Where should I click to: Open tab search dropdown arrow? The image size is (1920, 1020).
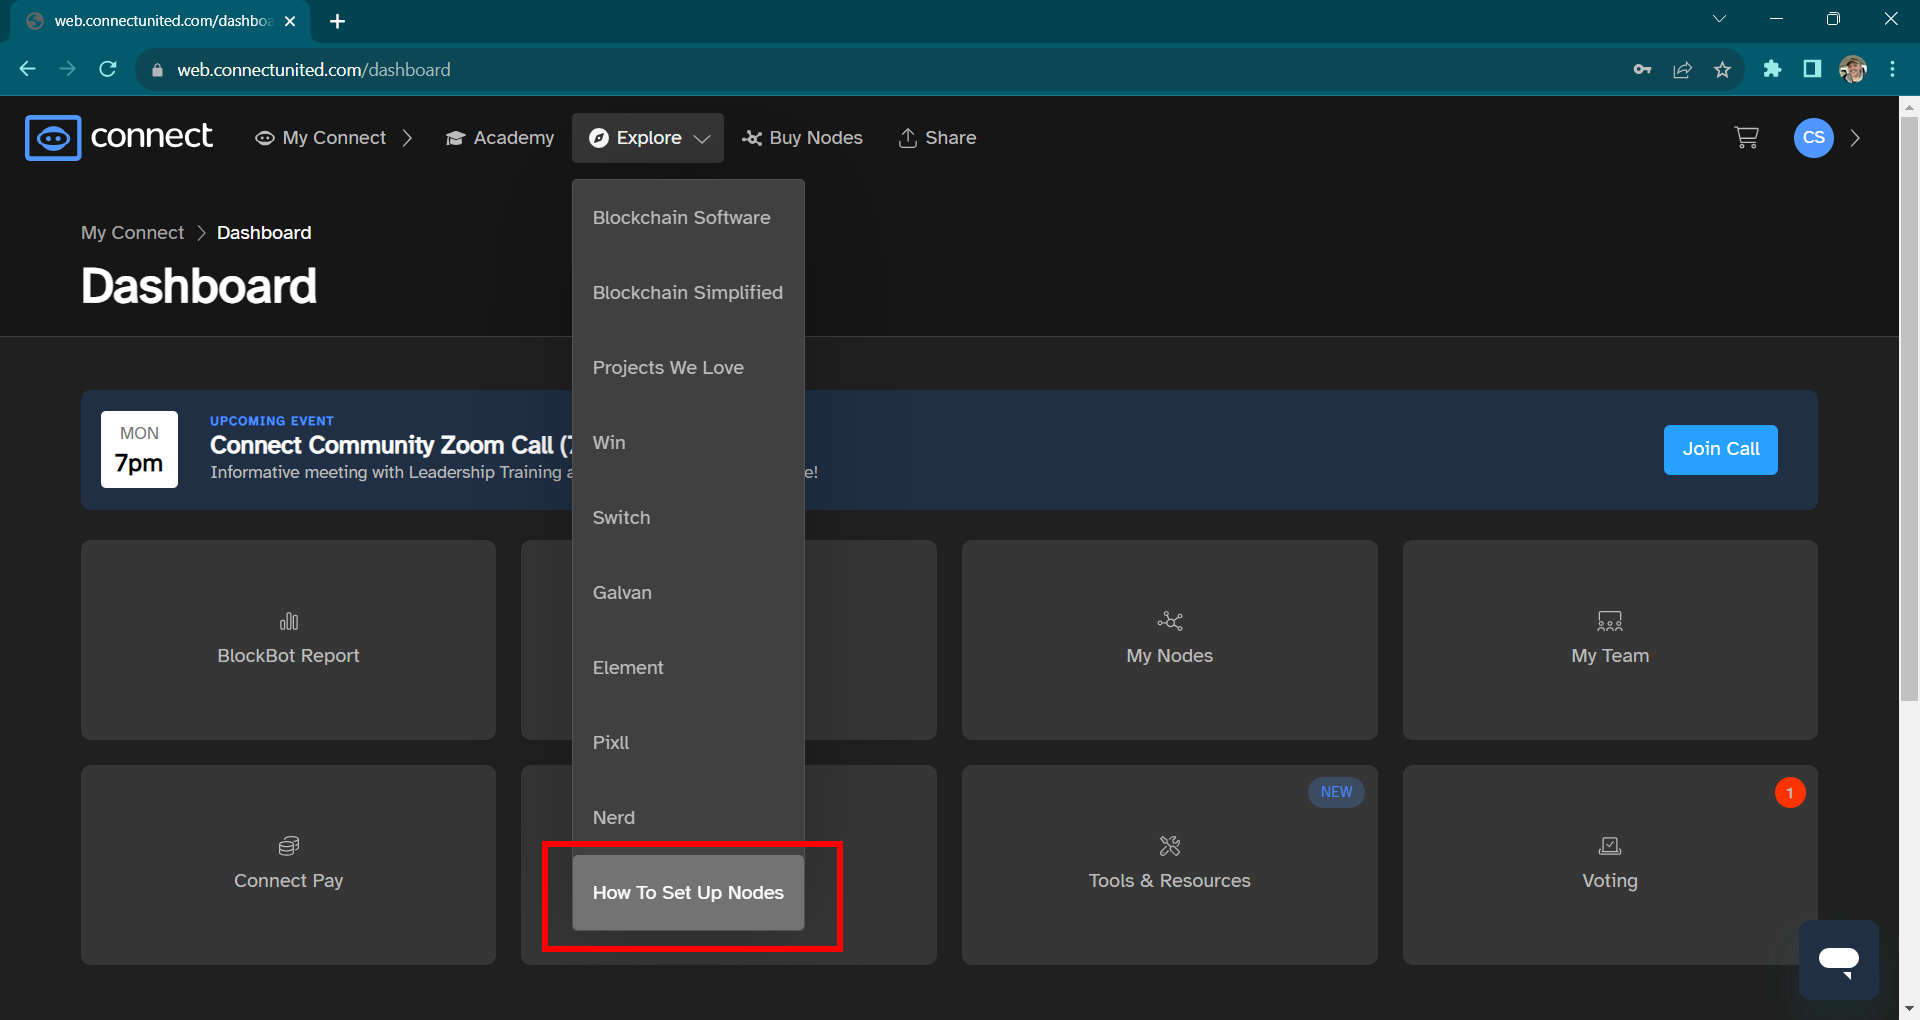[1719, 19]
